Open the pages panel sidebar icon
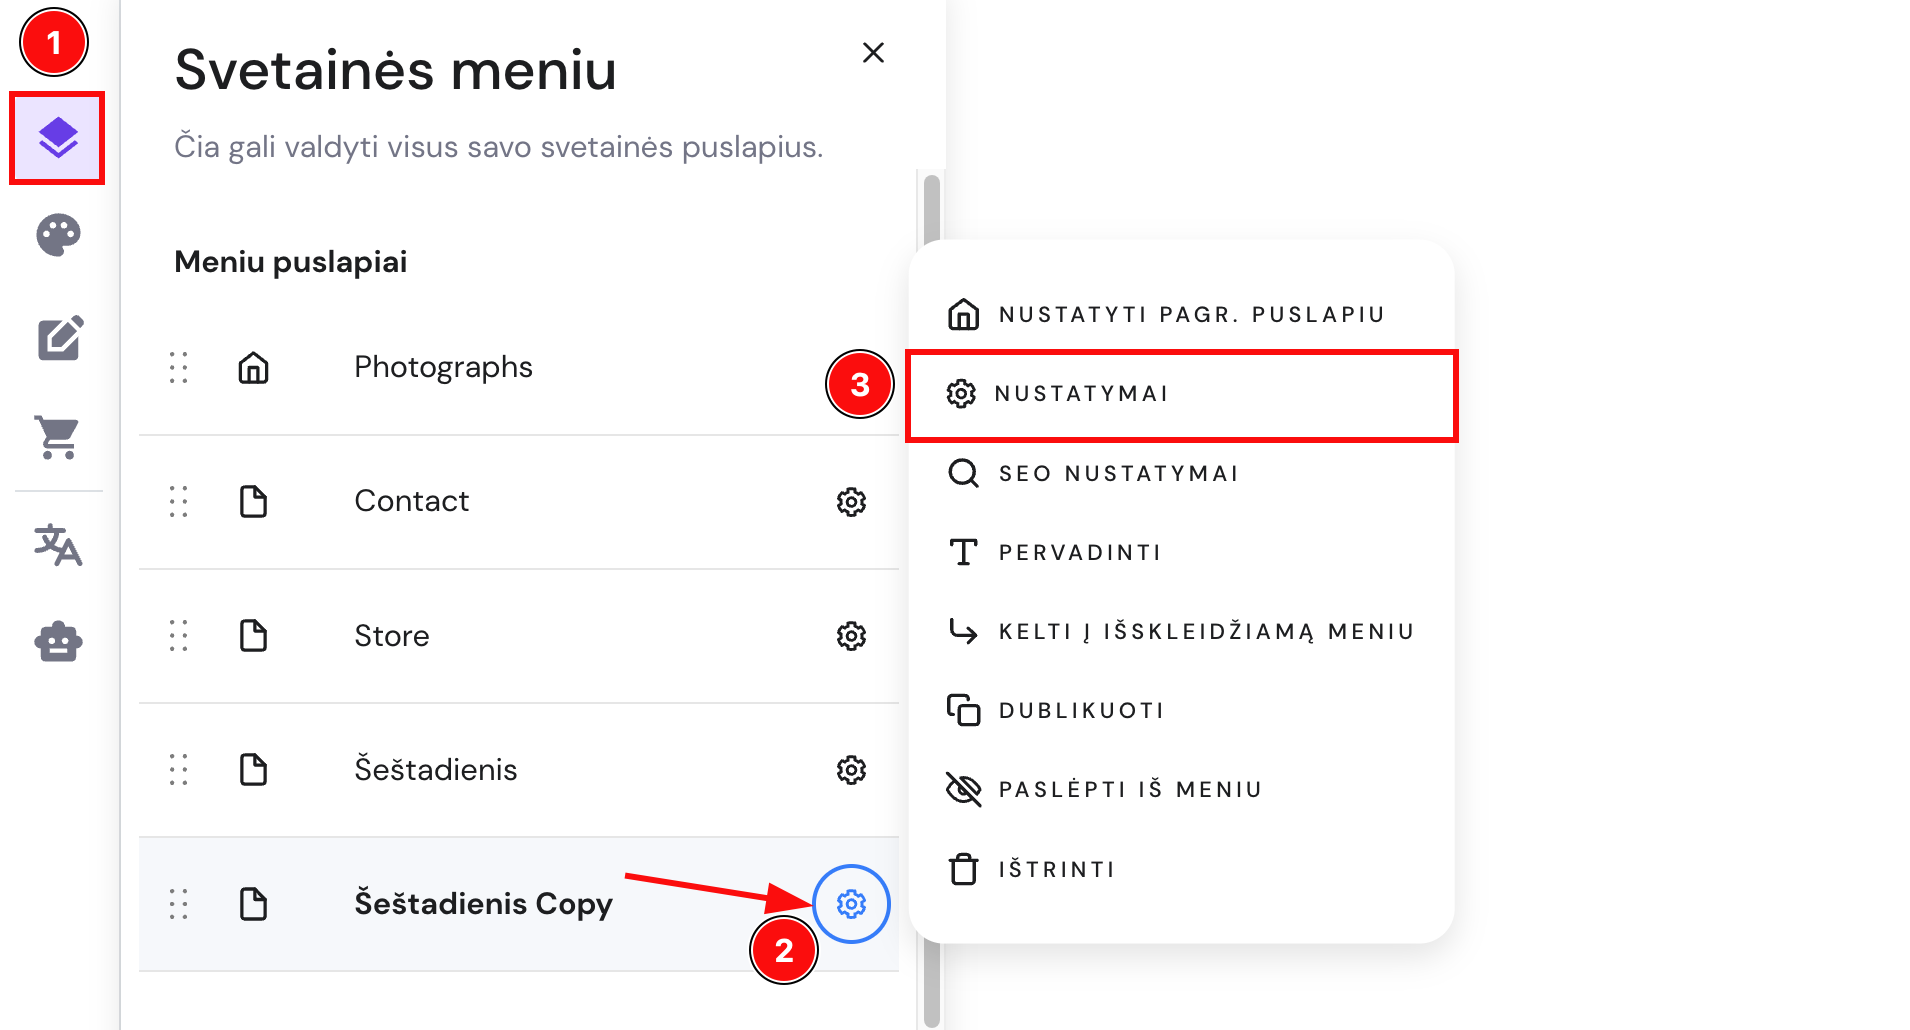Image resolution: width=1910 pixels, height=1030 pixels. click(57, 138)
